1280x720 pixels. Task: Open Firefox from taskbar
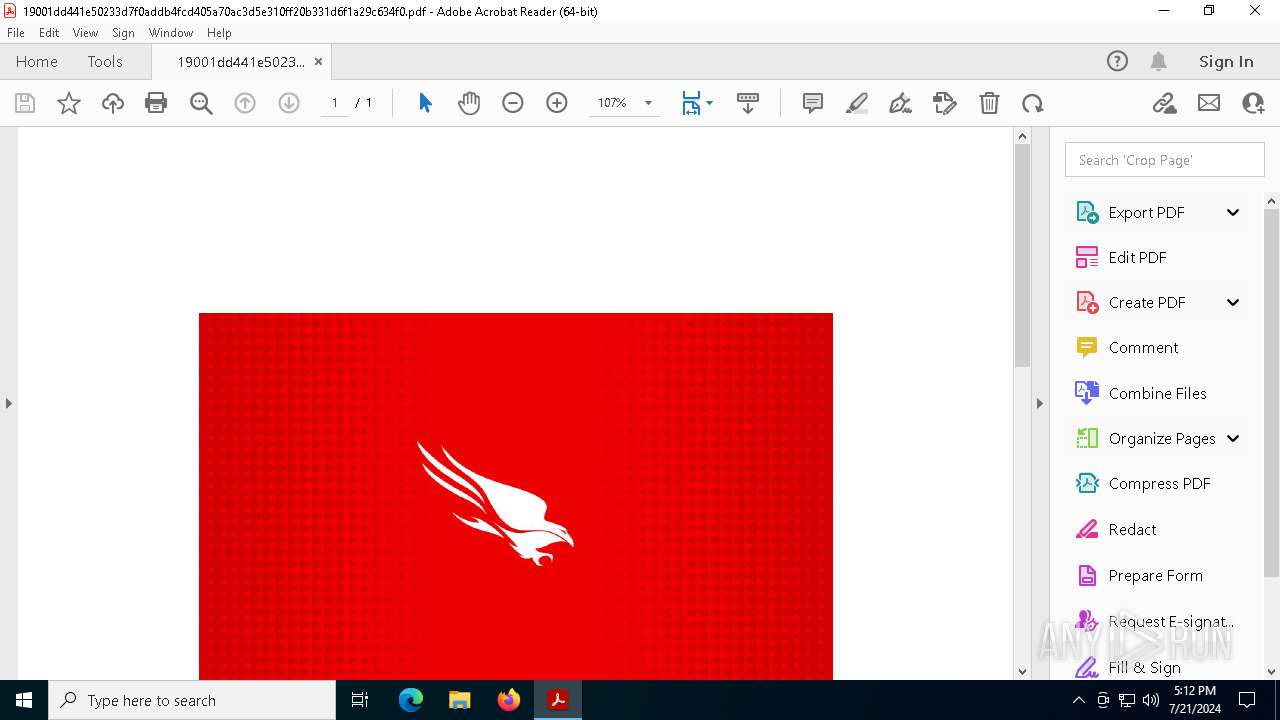pos(509,700)
